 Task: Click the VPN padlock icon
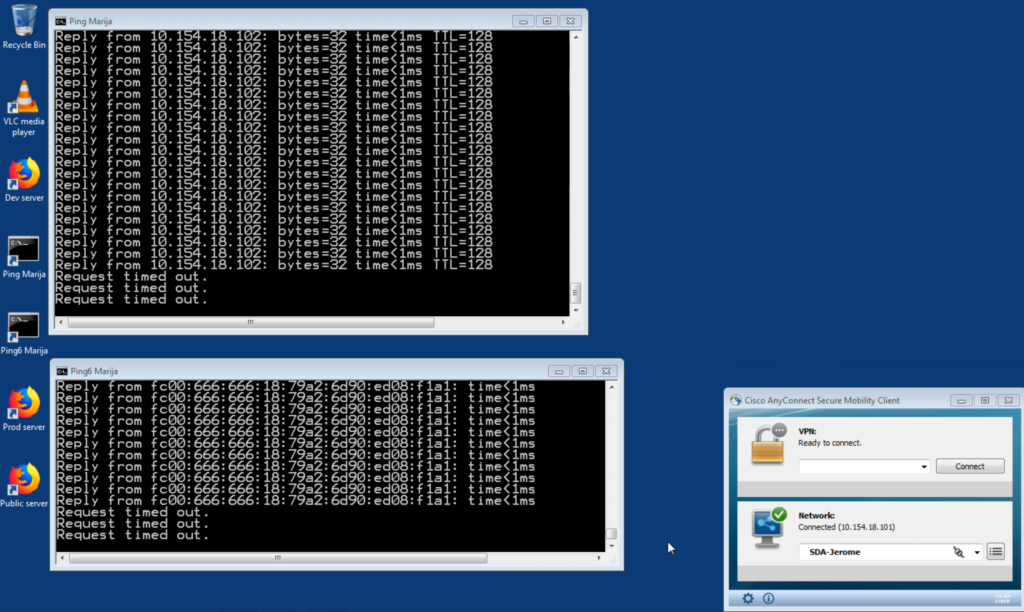click(769, 447)
